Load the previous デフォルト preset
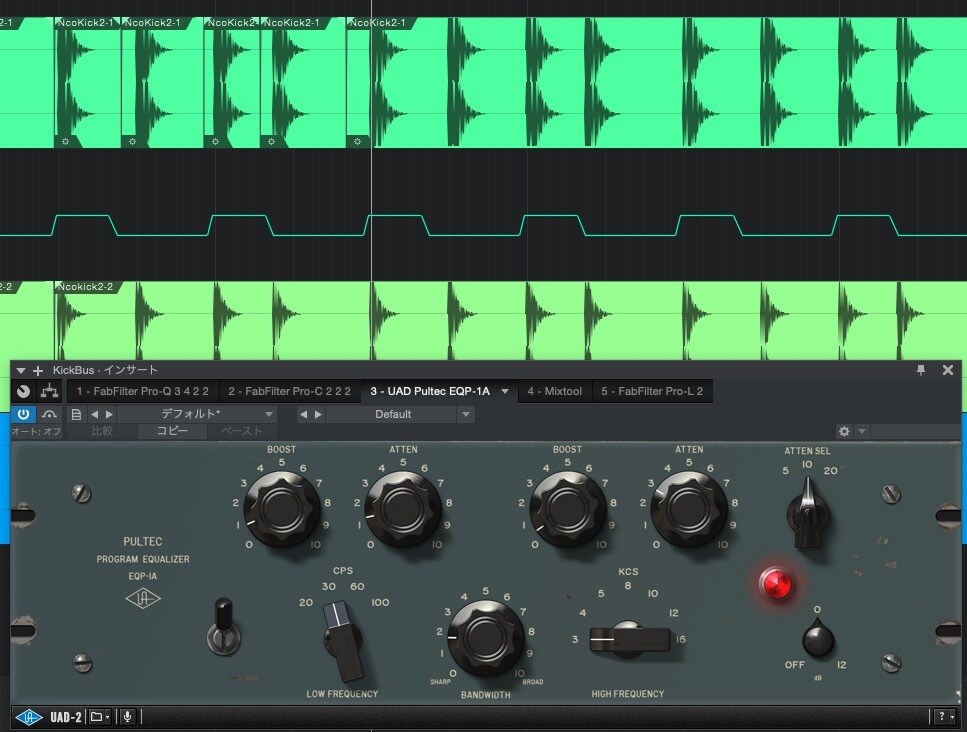 [x=94, y=414]
